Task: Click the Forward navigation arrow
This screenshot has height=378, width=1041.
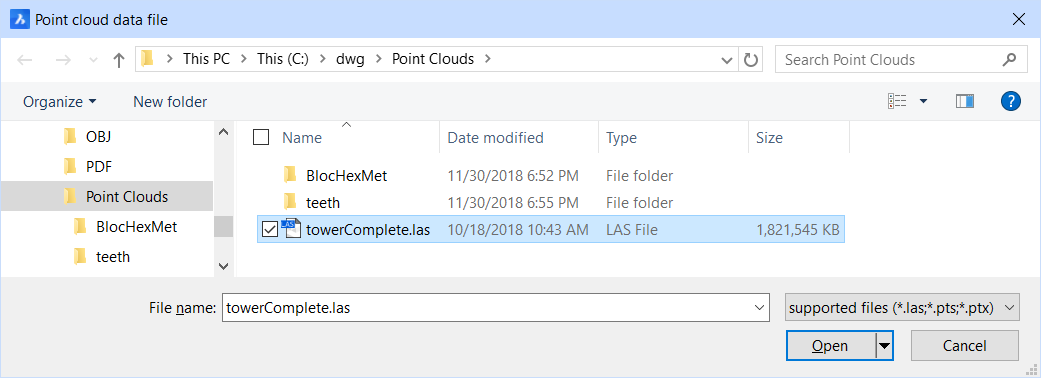Action: pyautogui.click(x=63, y=60)
